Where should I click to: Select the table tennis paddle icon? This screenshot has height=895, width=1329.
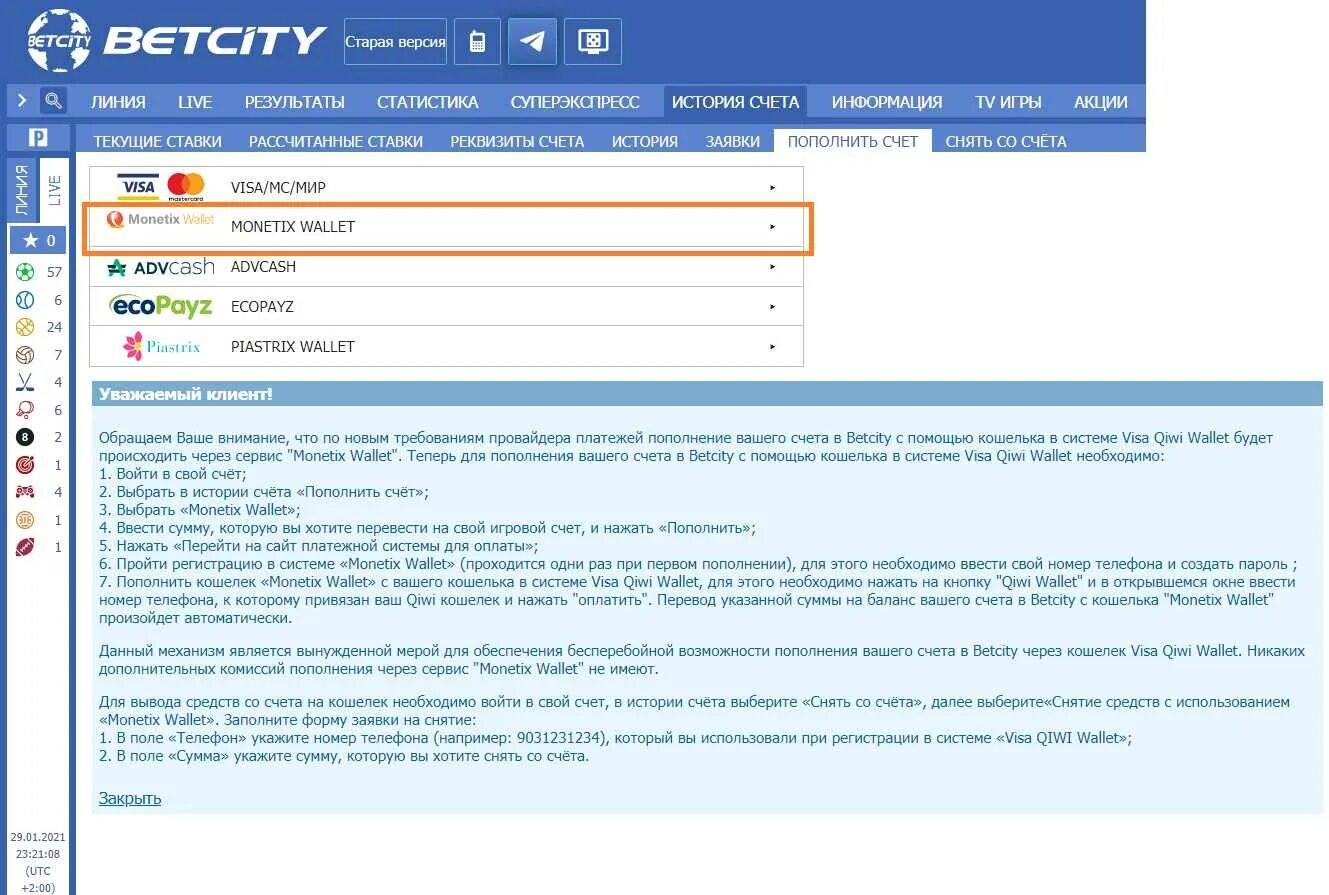pyautogui.click(x=25, y=410)
